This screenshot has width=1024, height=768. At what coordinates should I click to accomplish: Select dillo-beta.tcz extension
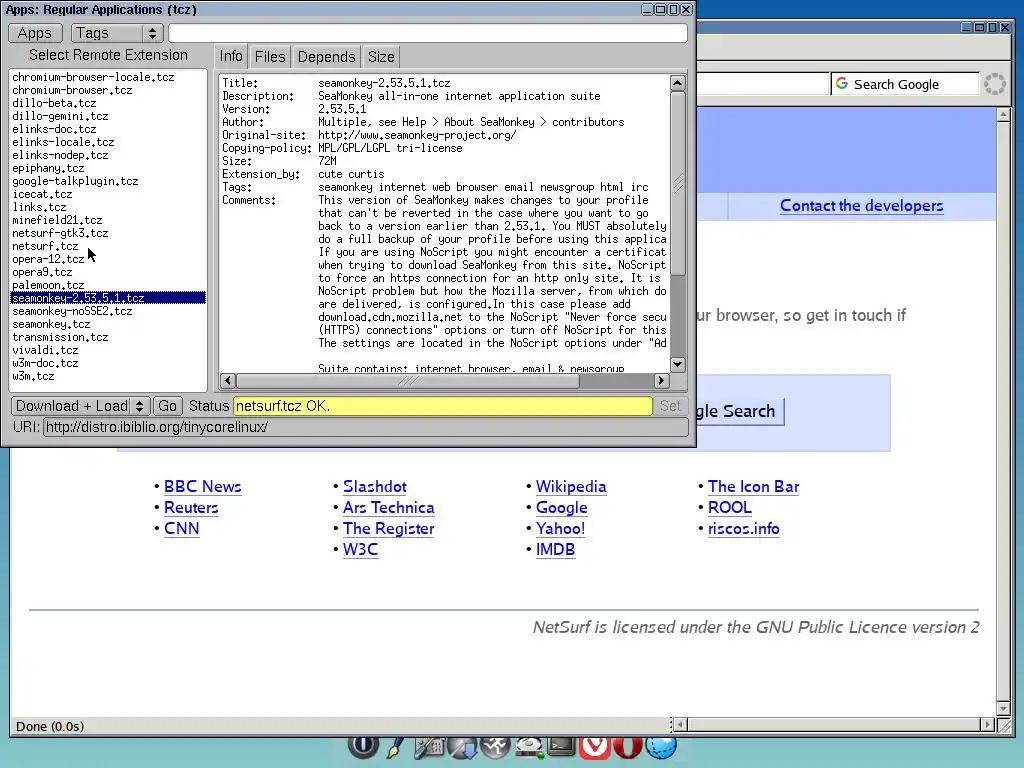[108, 103]
